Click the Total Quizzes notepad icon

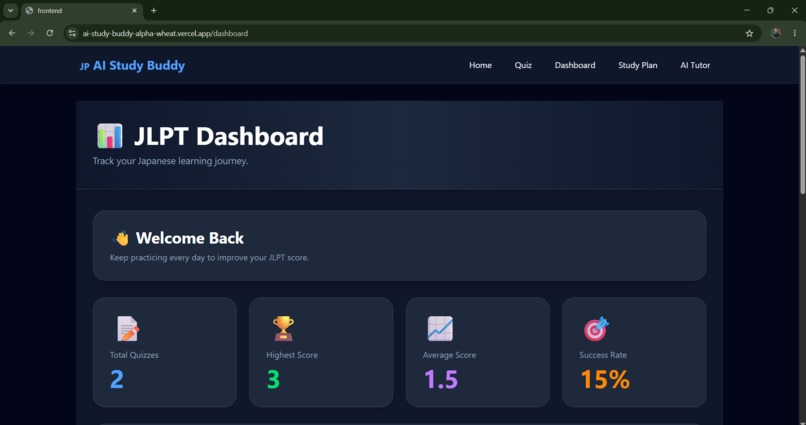coord(127,329)
